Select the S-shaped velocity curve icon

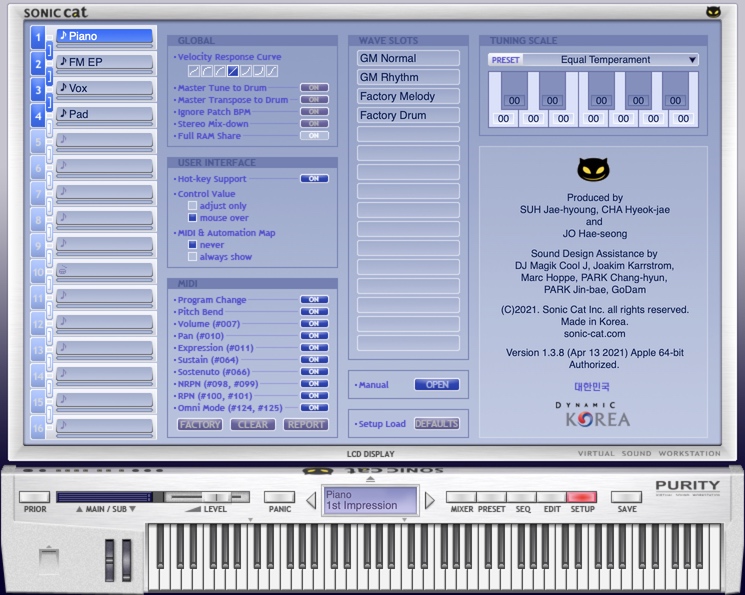(x=272, y=71)
